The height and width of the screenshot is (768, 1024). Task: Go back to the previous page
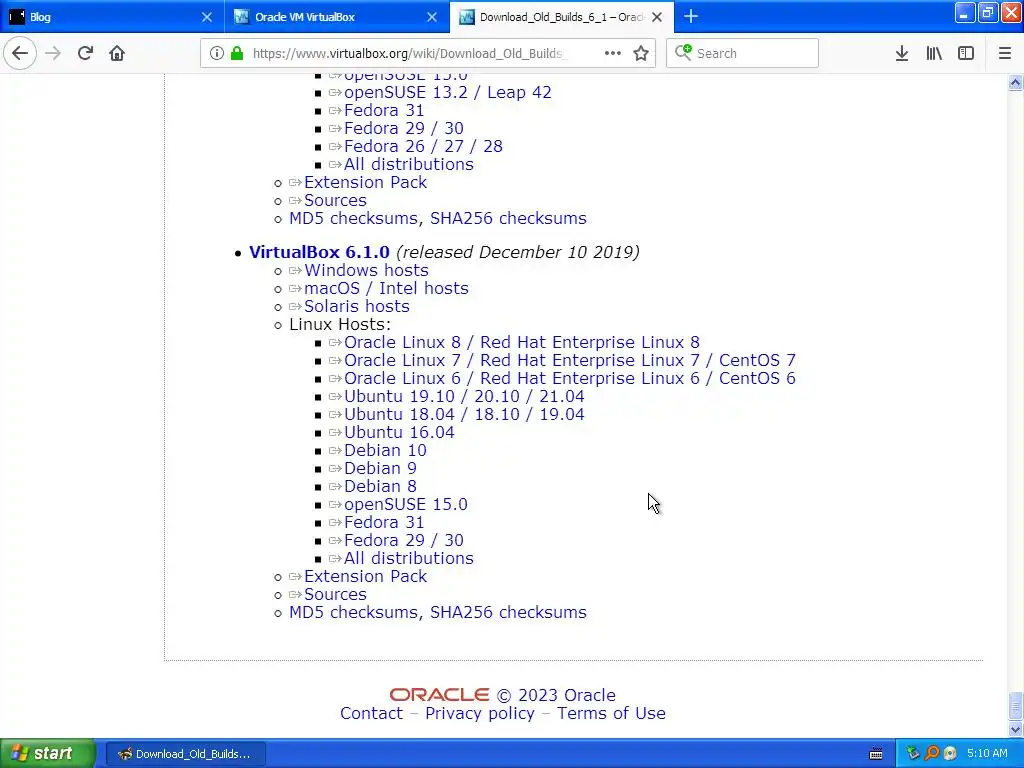tap(20, 53)
